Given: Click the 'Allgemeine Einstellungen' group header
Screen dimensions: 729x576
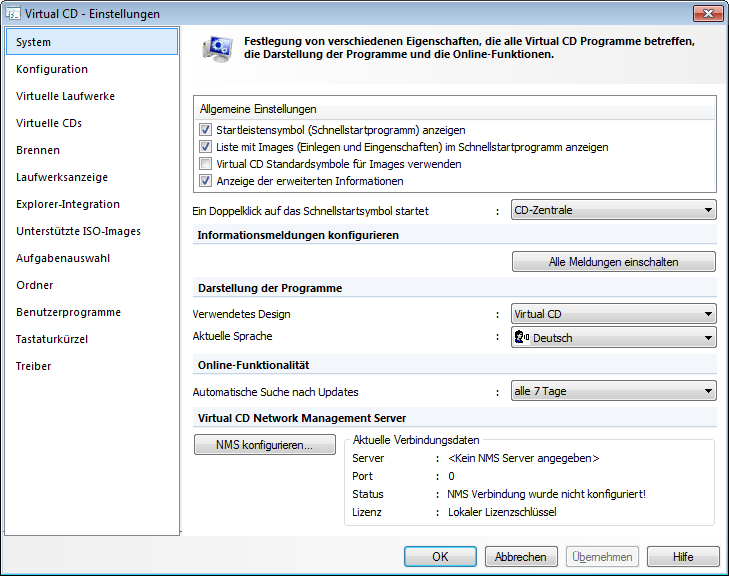Looking at the screenshot, I should tap(258, 109).
